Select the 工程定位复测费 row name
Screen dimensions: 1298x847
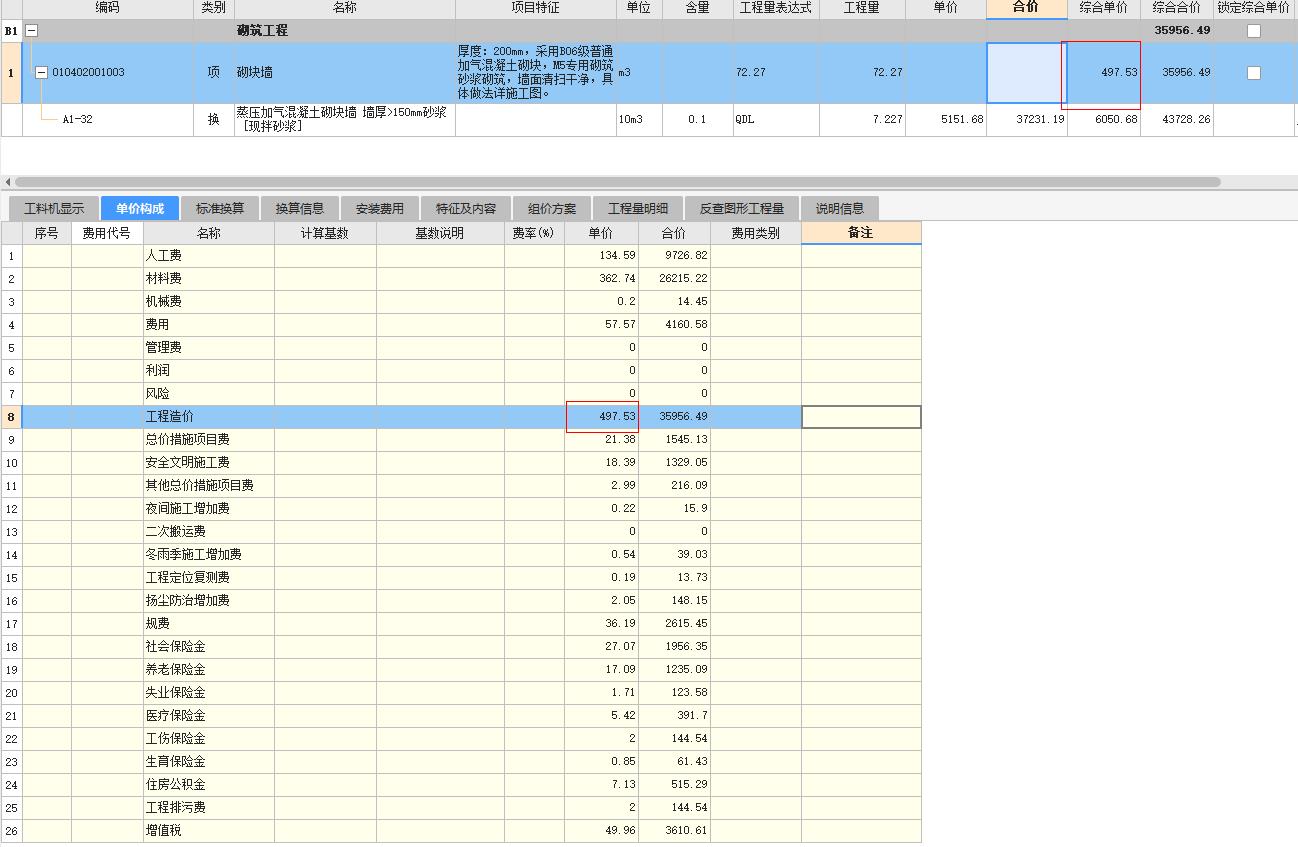[x=188, y=578]
